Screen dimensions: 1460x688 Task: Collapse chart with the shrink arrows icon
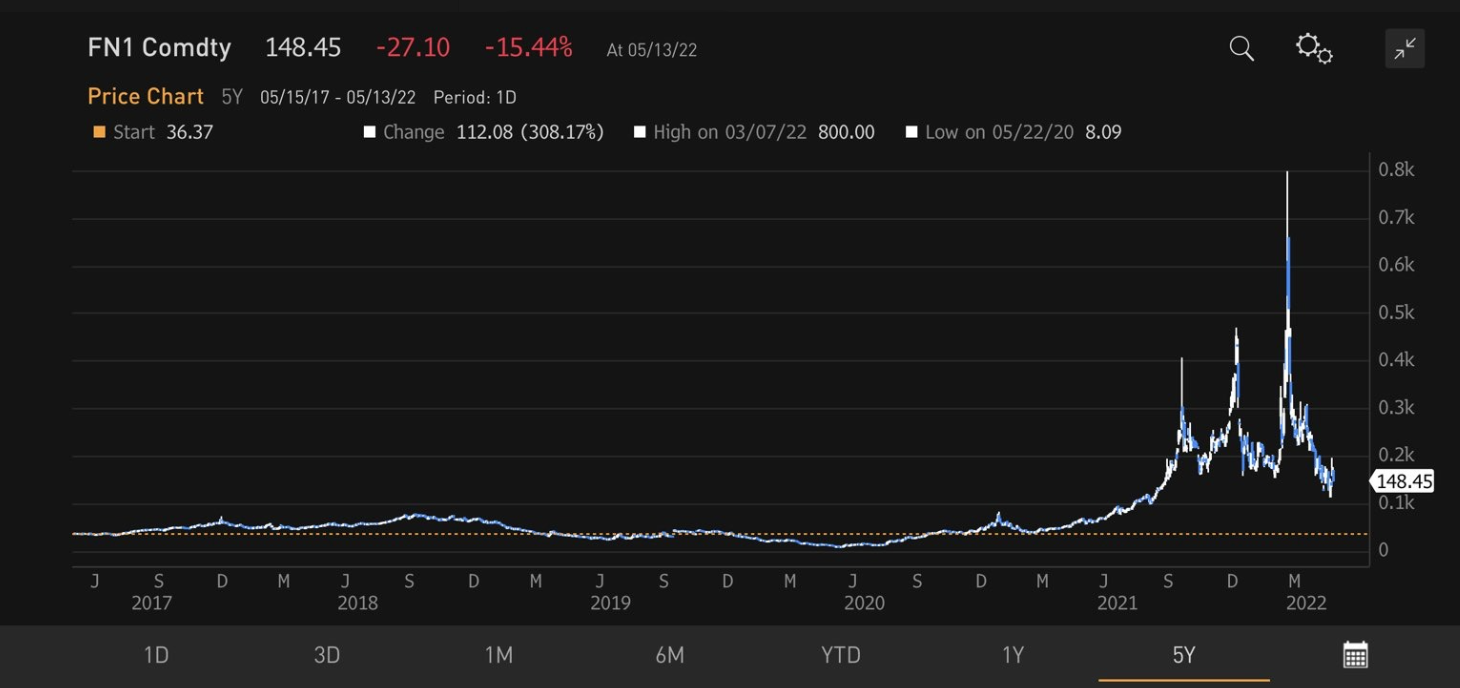(x=1405, y=48)
